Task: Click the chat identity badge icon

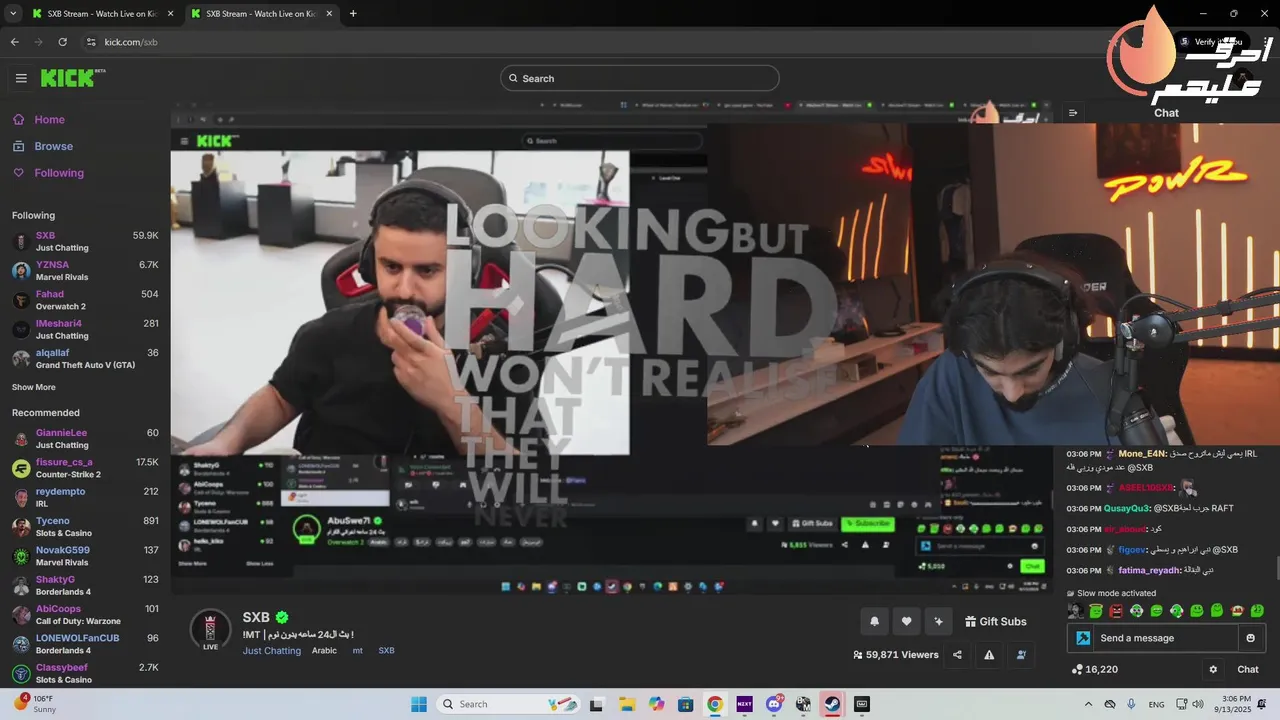Action: (1082, 638)
